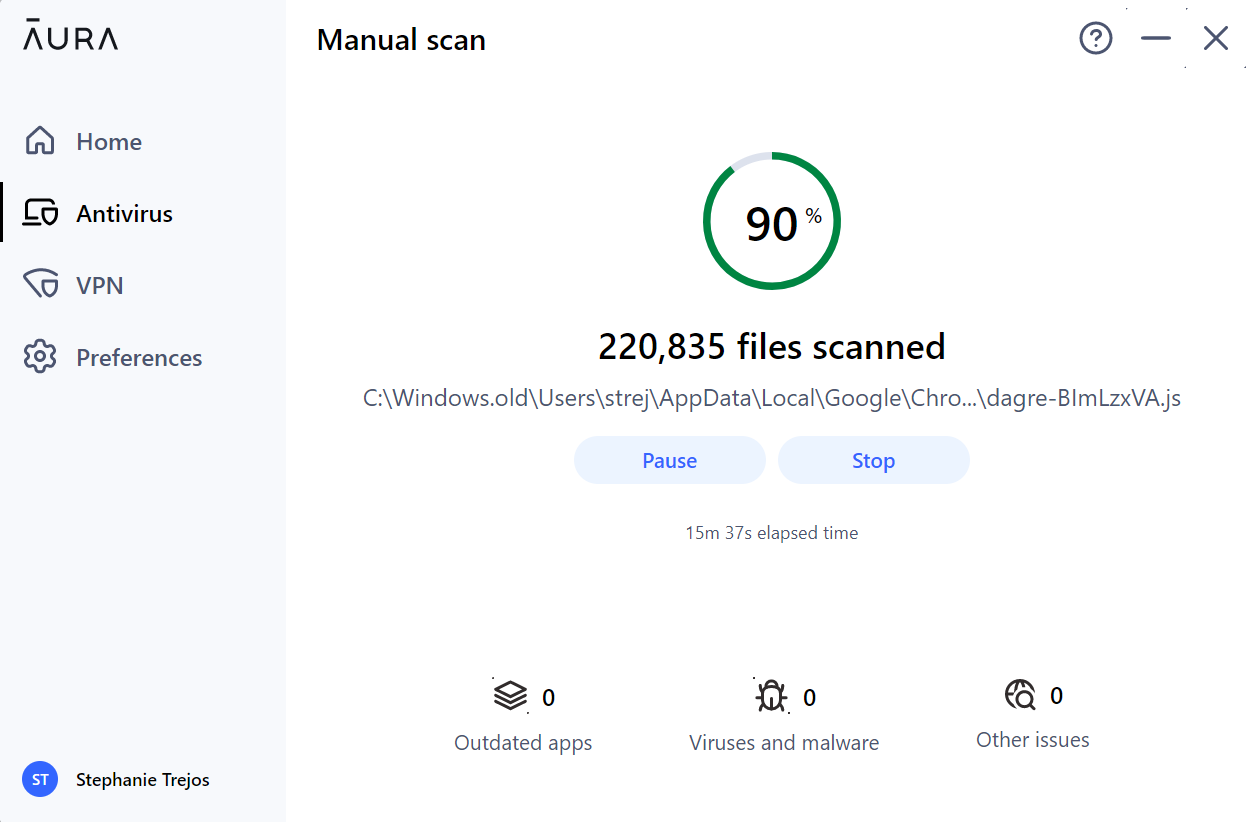Open help via question mark icon
This screenshot has width=1254, height=822.
pos(1096,39)
